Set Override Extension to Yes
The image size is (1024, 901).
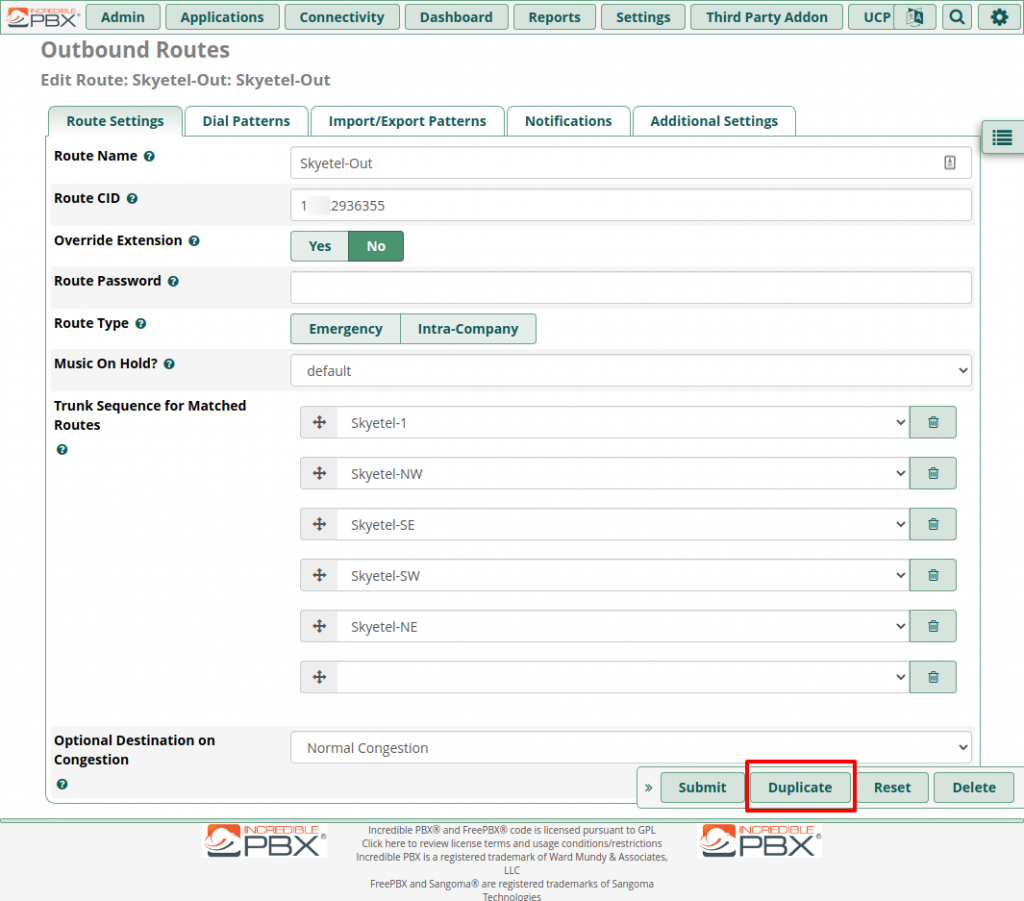click(319, 246)
